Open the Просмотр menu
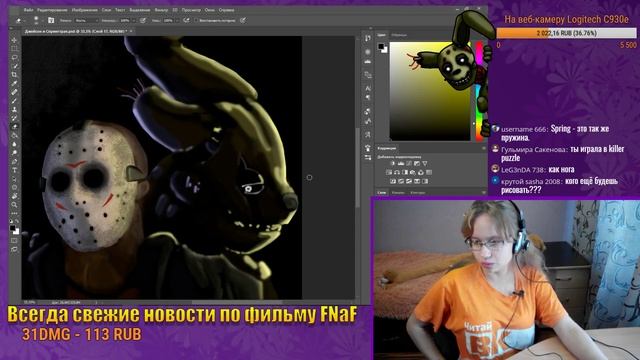This screenshot has height=360, width=640. point(191,10)
